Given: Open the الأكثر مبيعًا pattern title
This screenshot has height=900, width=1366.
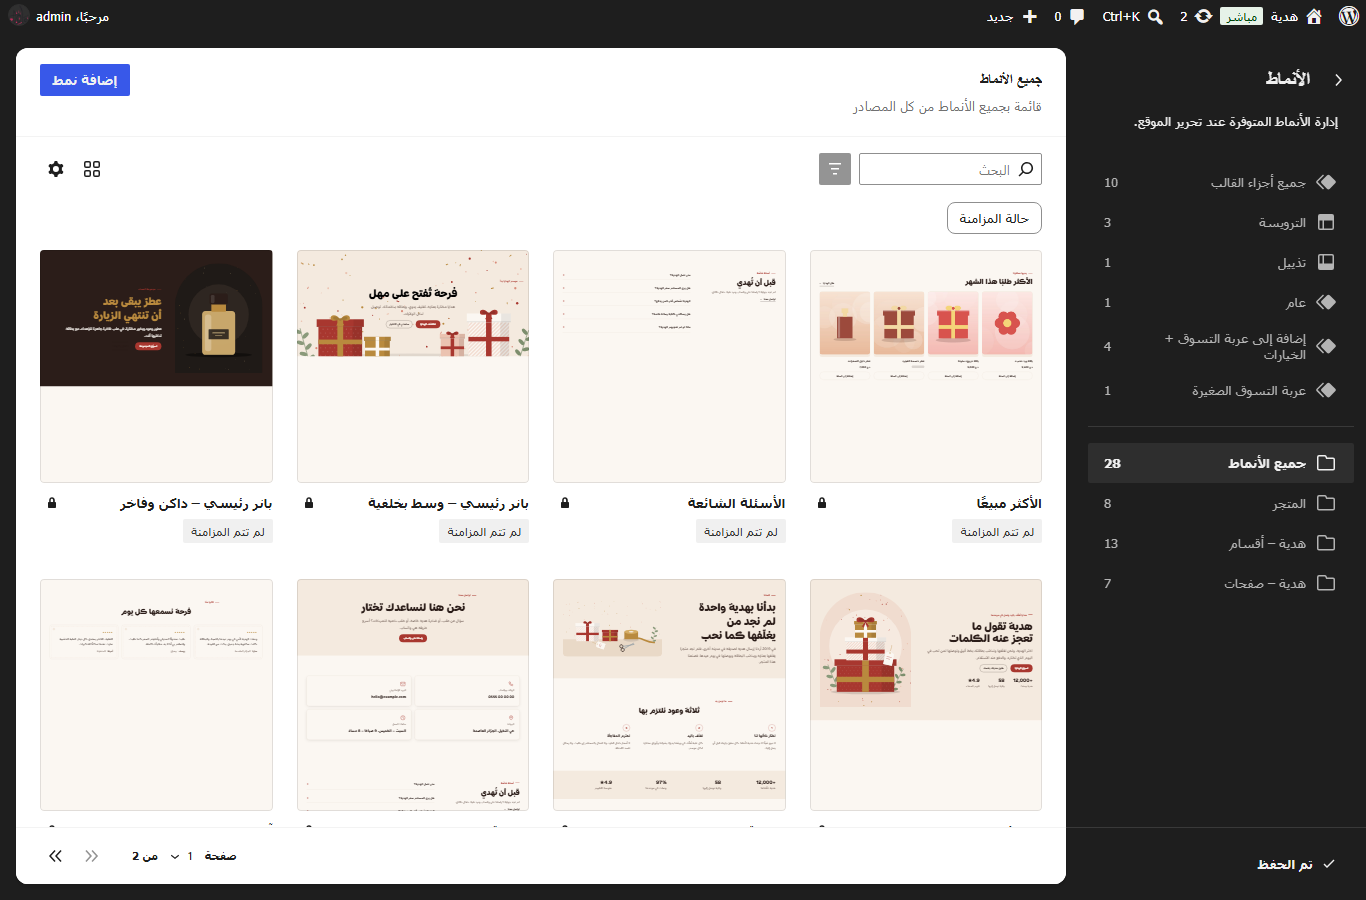Looking at the screenshot, I should 1009,503.
